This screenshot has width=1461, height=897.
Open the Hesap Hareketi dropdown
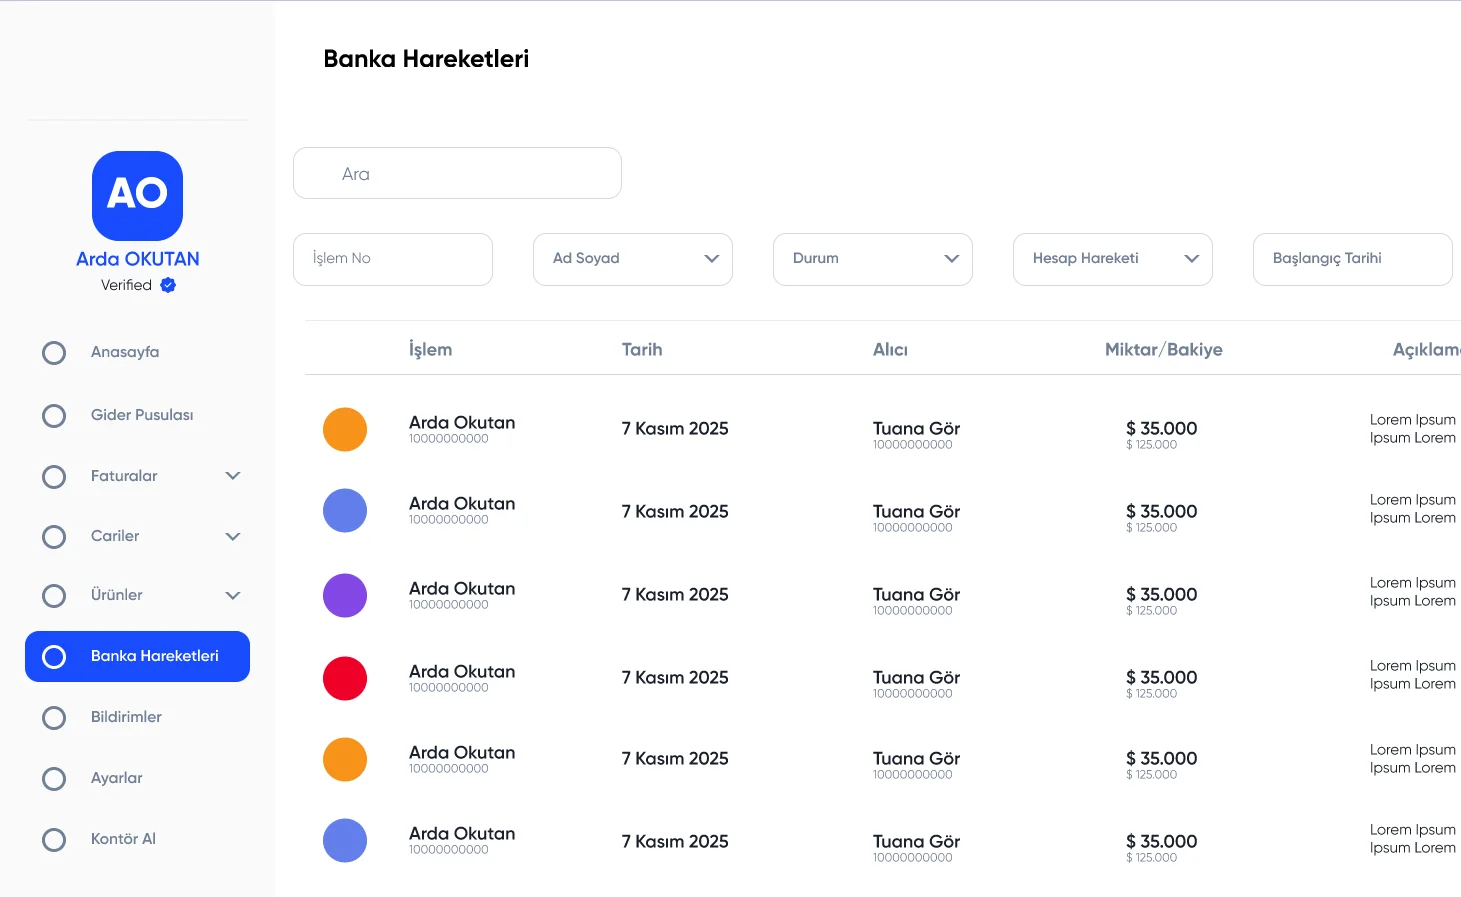pos(1112,259)
